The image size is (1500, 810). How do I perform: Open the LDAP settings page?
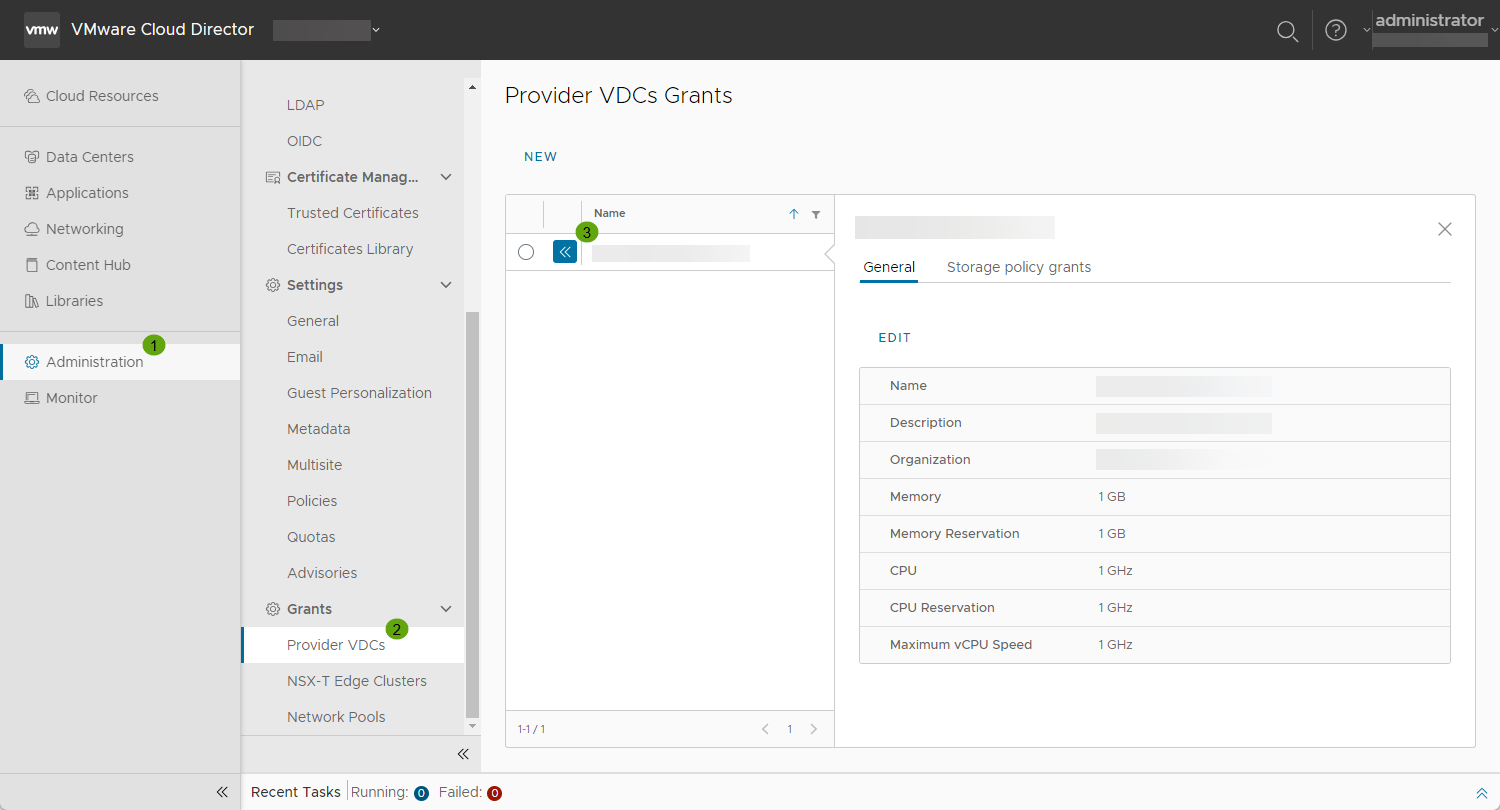(305, 105)
